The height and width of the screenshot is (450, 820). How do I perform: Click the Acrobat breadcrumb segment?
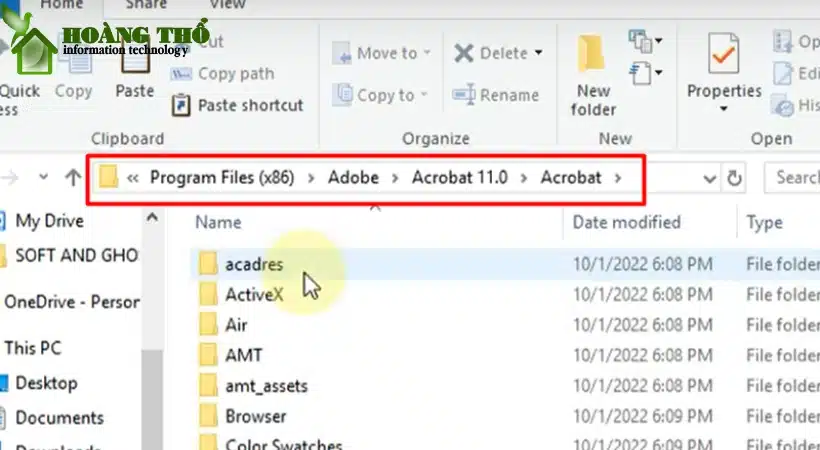pyautogui.click(x=571, y=178)
